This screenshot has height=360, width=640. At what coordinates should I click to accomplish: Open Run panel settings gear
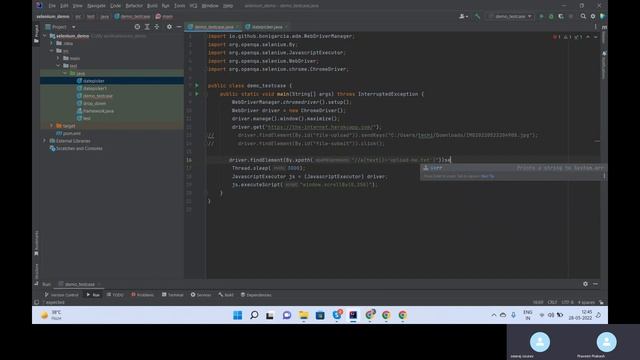pos(585,284)
